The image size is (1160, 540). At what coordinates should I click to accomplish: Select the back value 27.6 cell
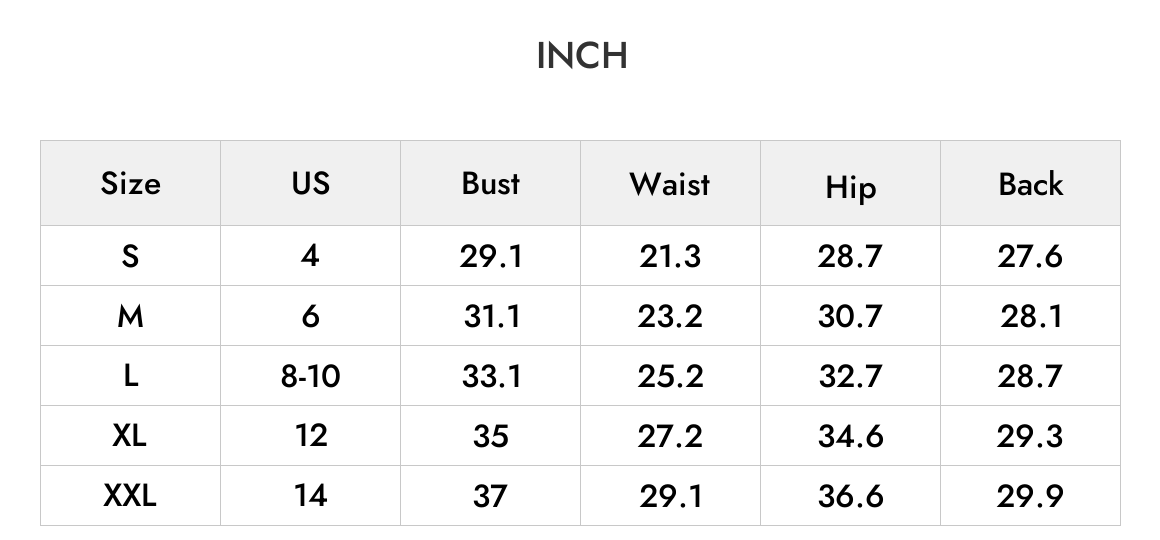[1031, 256]
